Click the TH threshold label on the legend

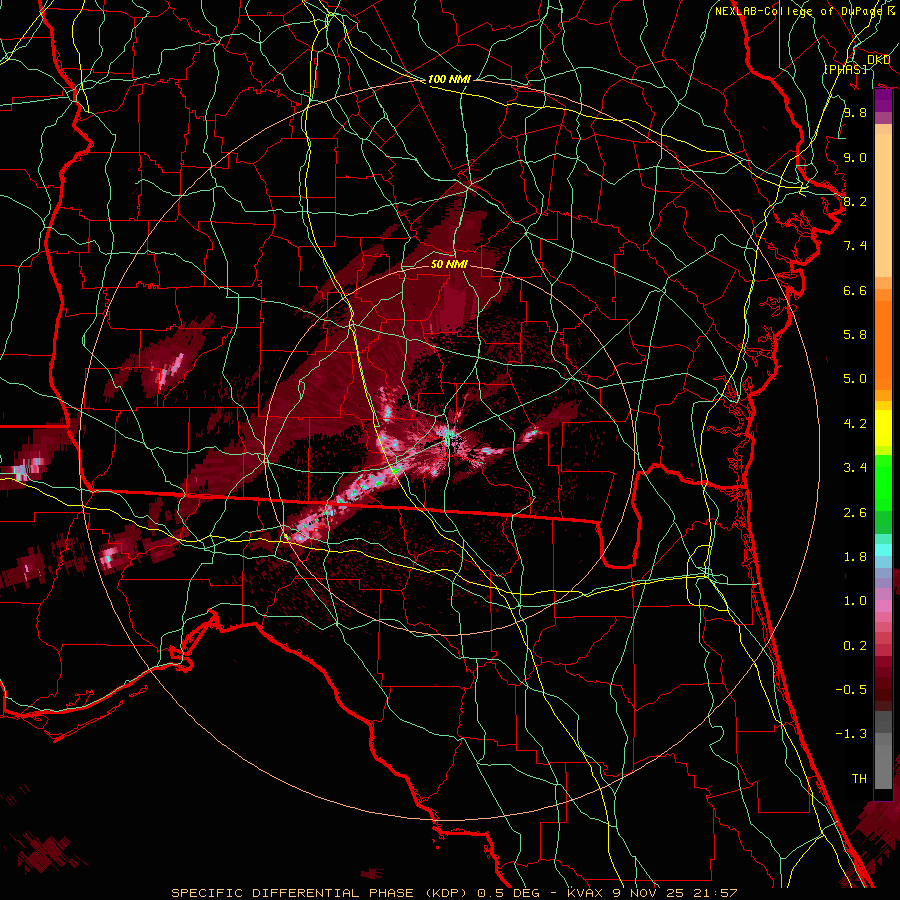[859, 779]
